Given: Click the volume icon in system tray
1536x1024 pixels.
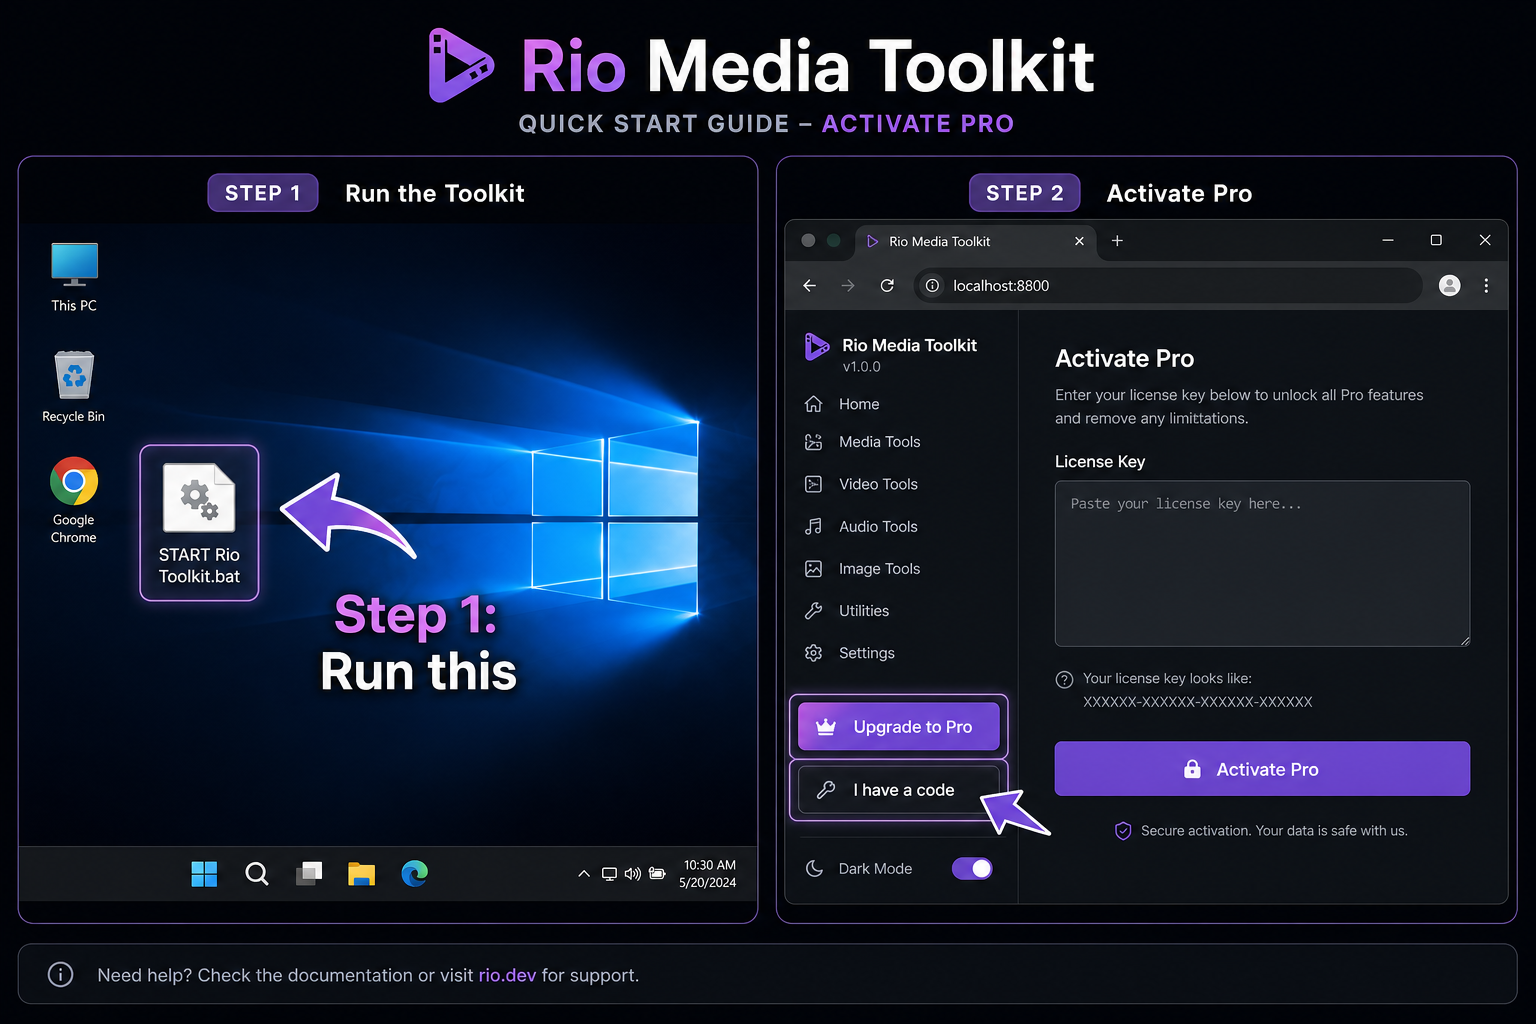Looking at the screenshot, I should (x=633, y=874).
